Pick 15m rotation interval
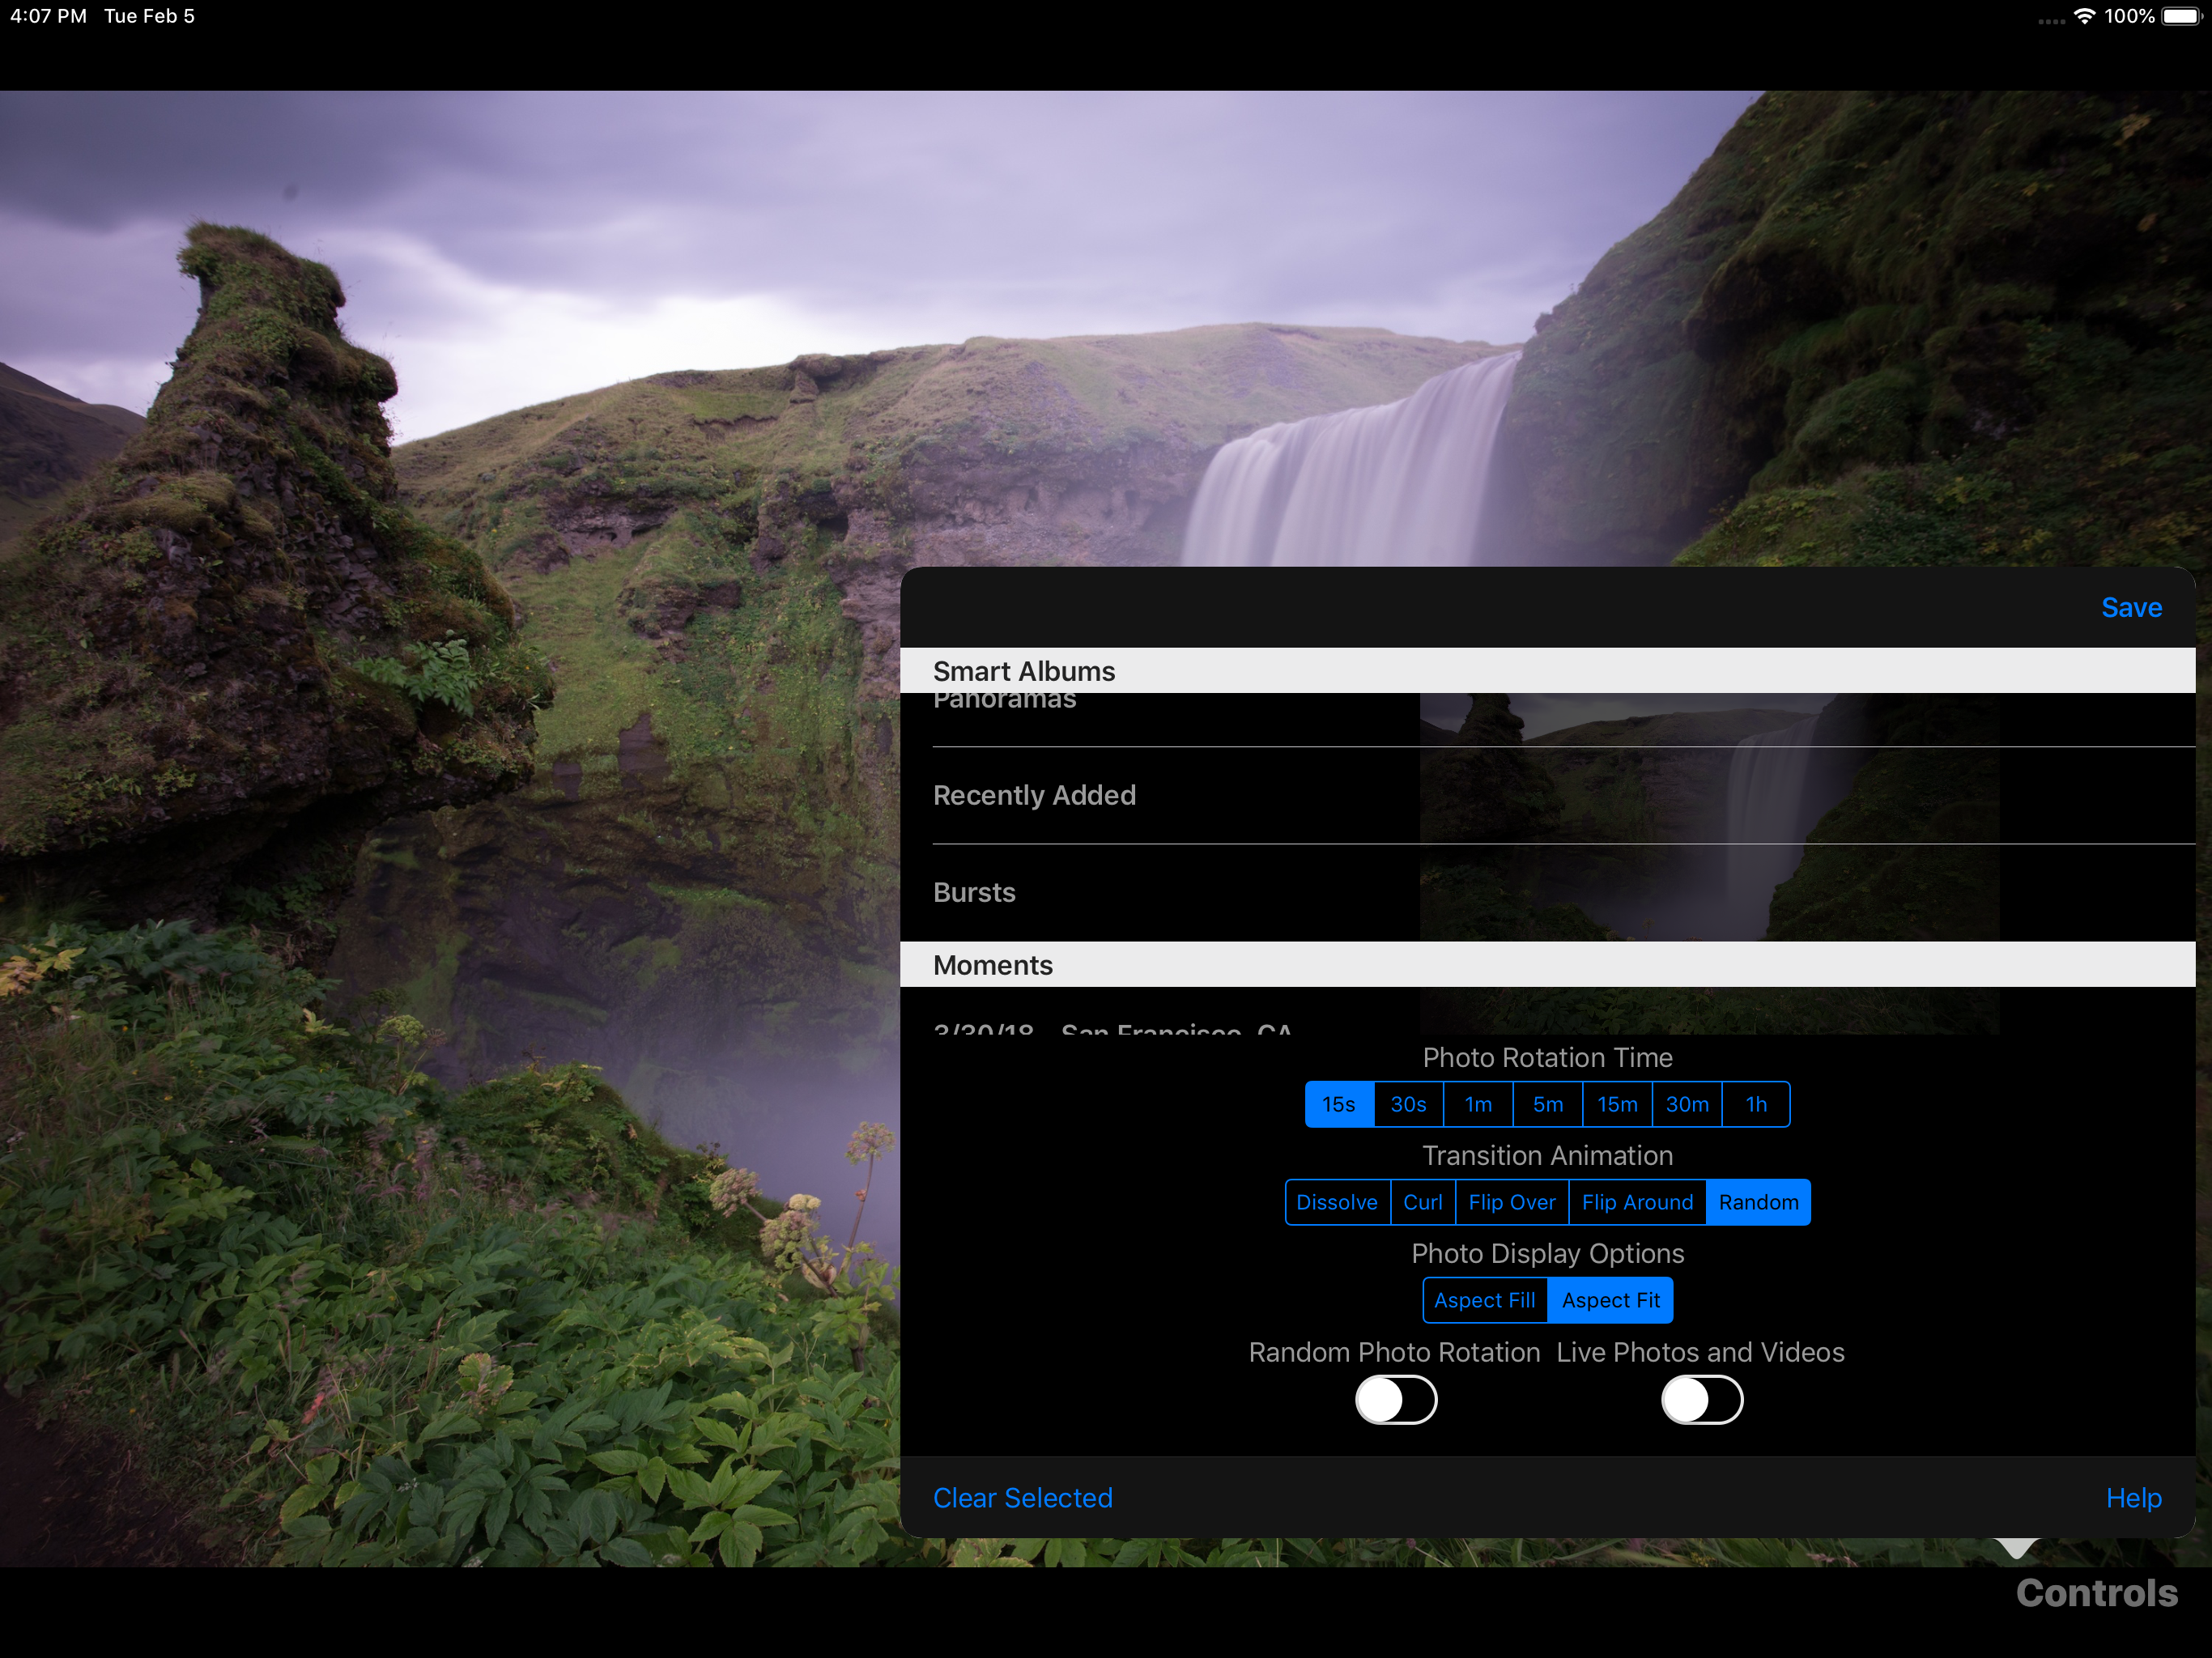The width and height of the screenshot is (2212, 1658). 1616,1104
